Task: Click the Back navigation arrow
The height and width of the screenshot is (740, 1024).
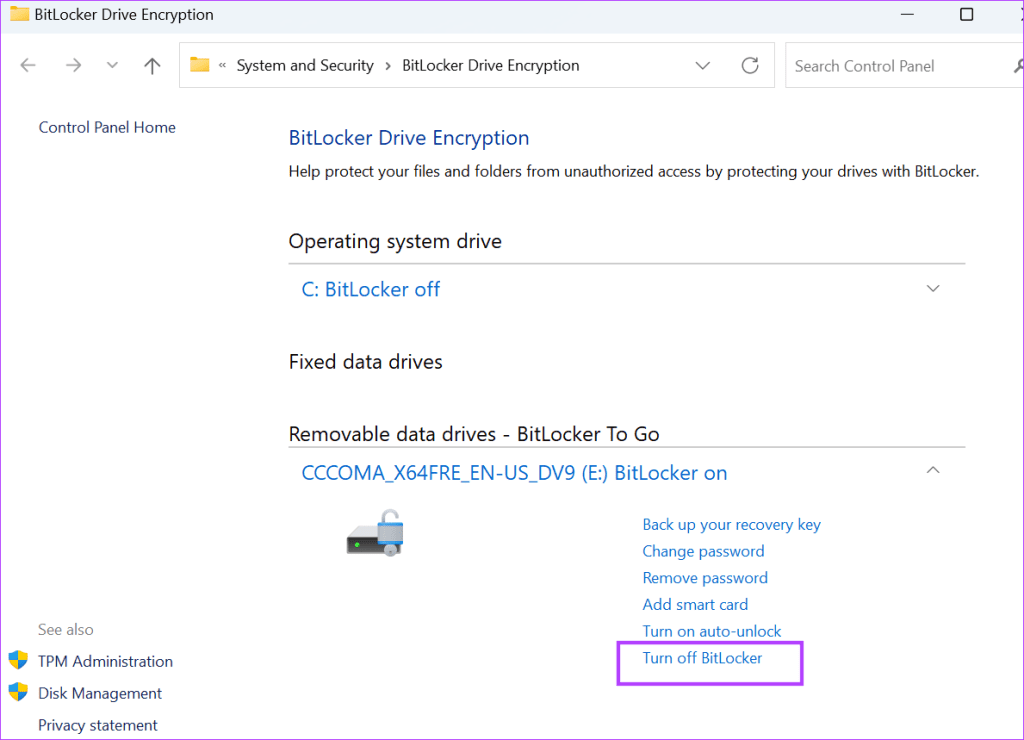Action: click(28, 66)
